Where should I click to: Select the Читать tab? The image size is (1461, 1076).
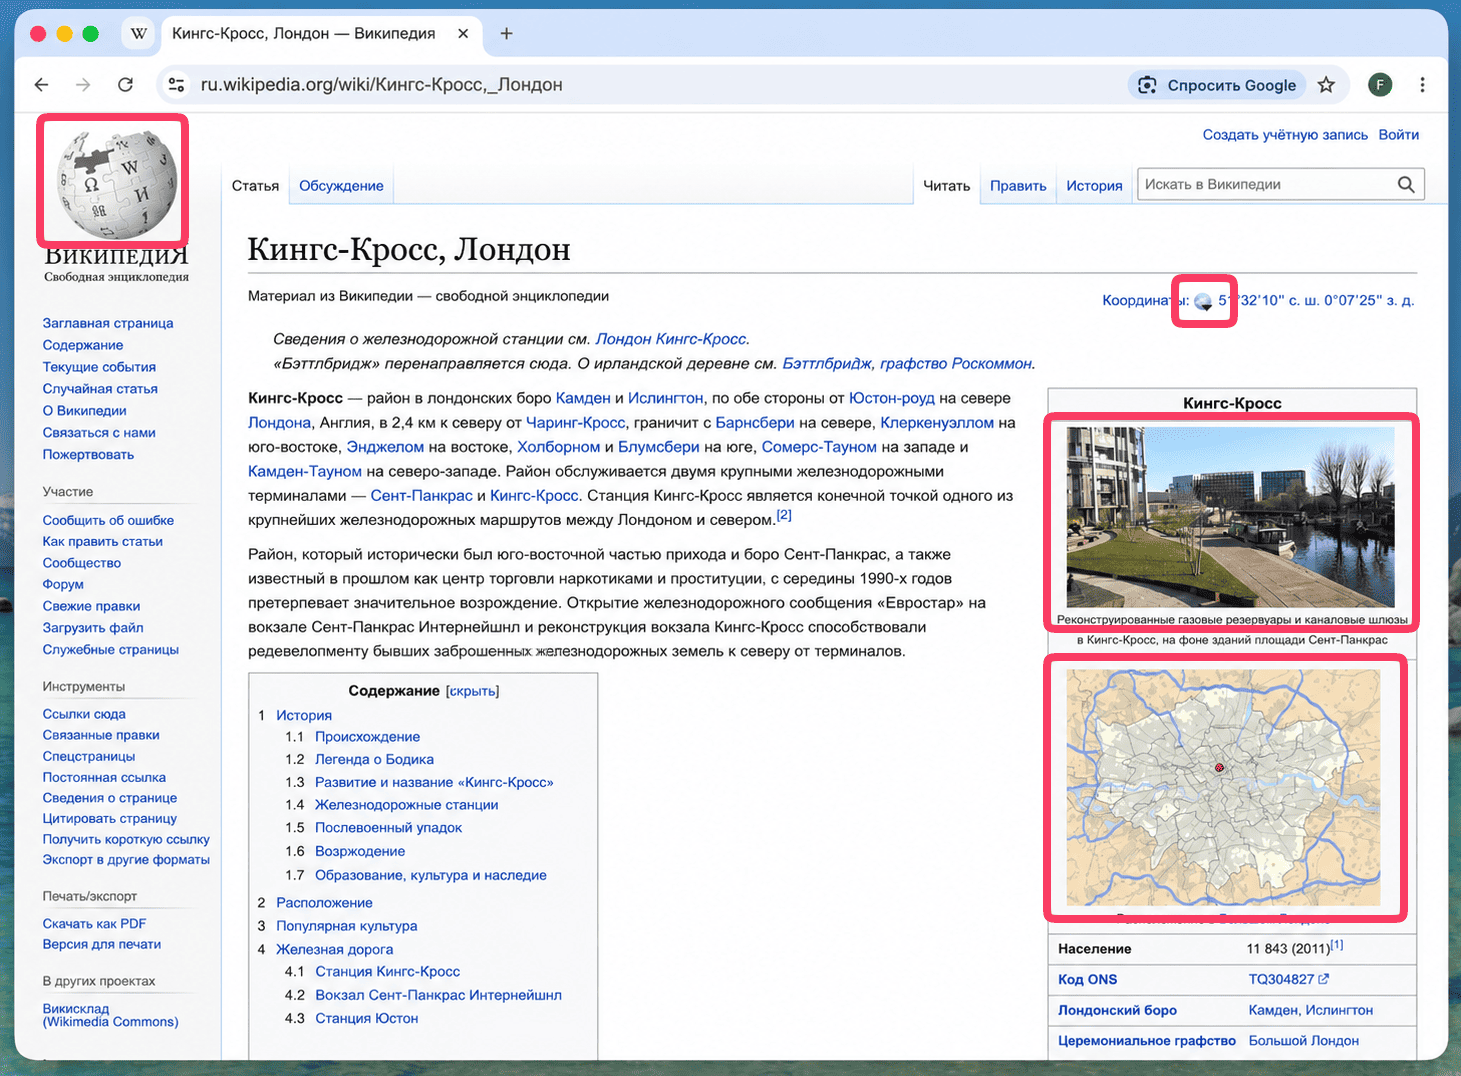click(946, 186)
